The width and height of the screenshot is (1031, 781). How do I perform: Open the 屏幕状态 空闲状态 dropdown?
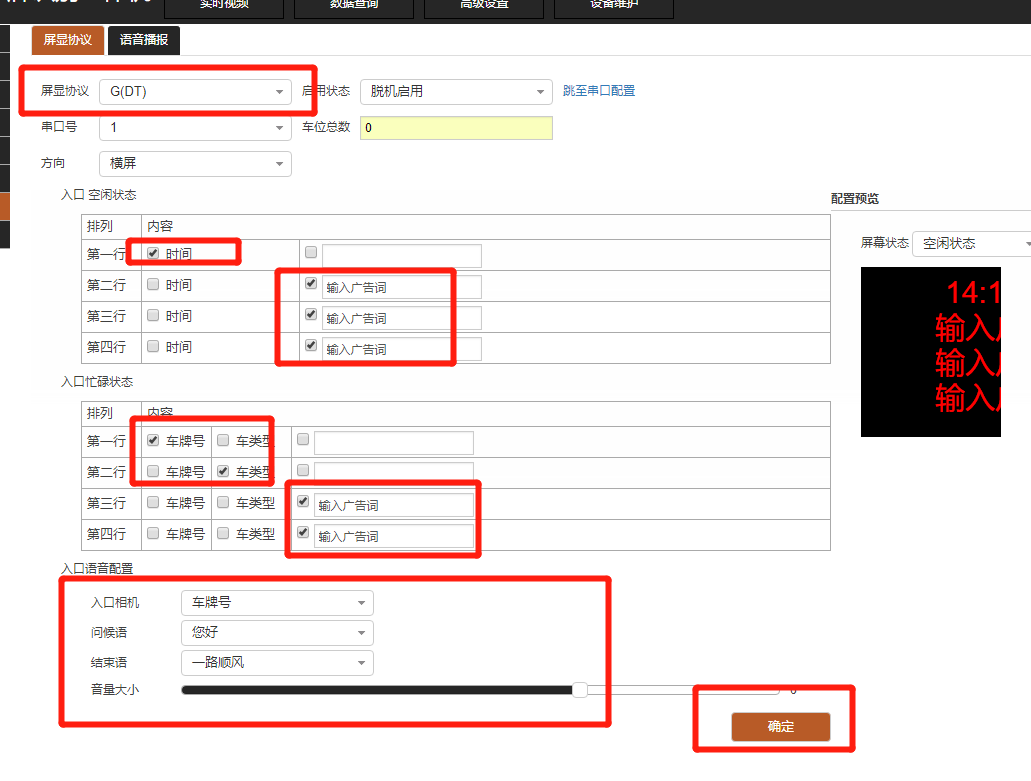(972, 243)
